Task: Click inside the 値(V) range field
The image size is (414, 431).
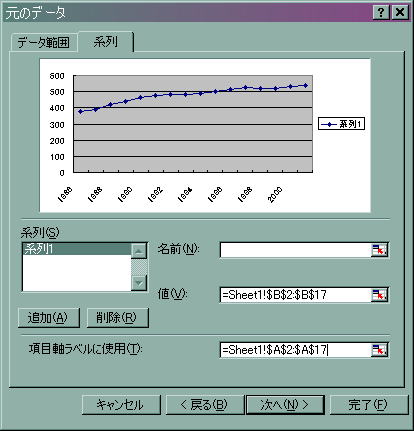Action: (x=295, y=295)
